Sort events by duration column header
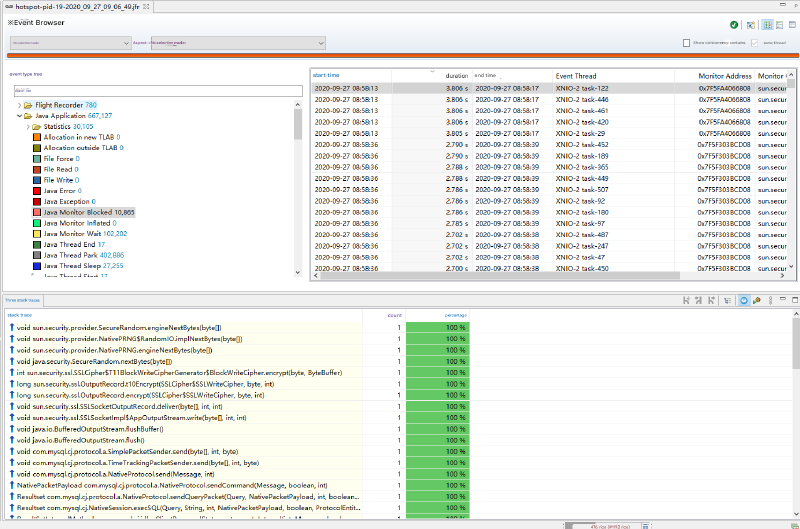800x529 pixels. (456, 76)
